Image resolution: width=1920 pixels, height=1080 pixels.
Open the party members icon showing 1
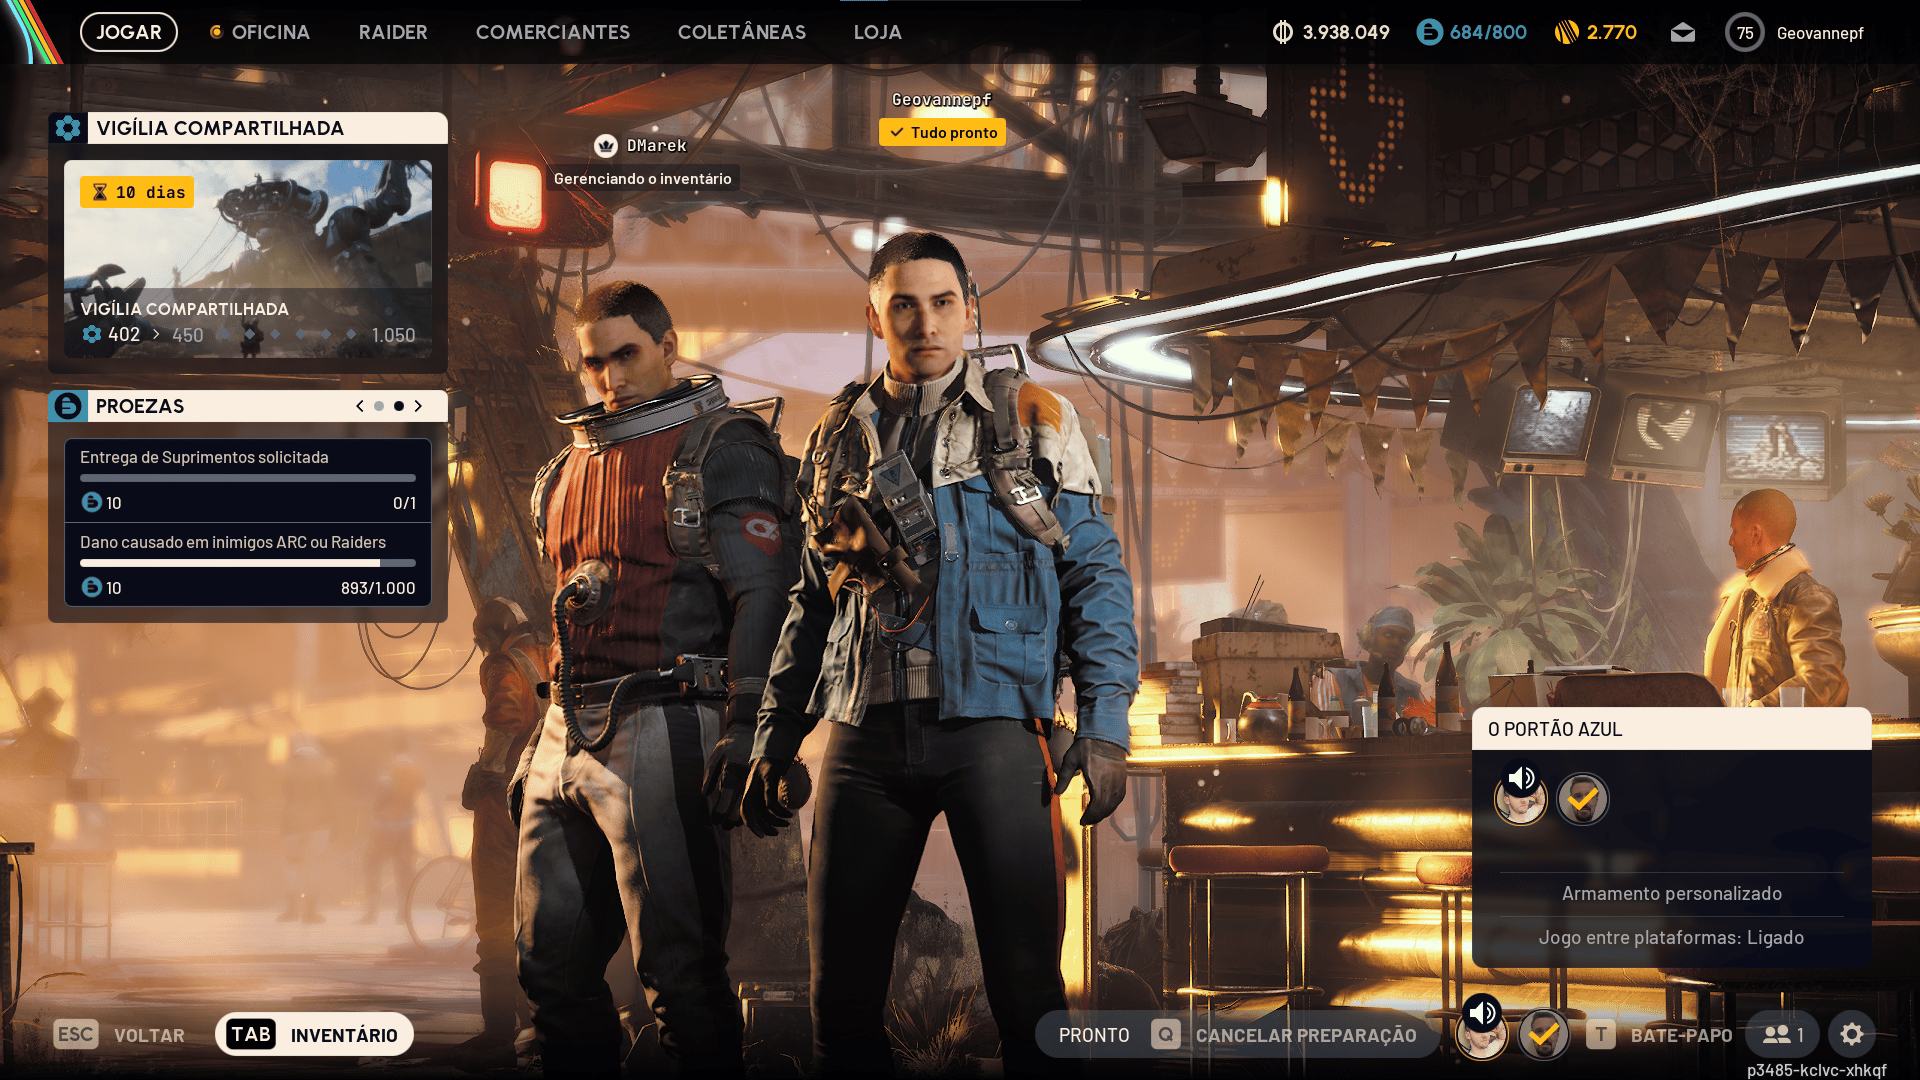point(1783,1035)
